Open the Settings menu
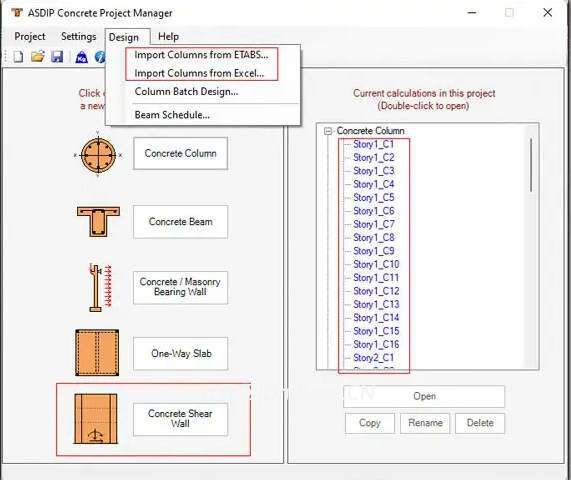This screenshot has height=480, width=571. pyautogui.click(x=79, y=37)
